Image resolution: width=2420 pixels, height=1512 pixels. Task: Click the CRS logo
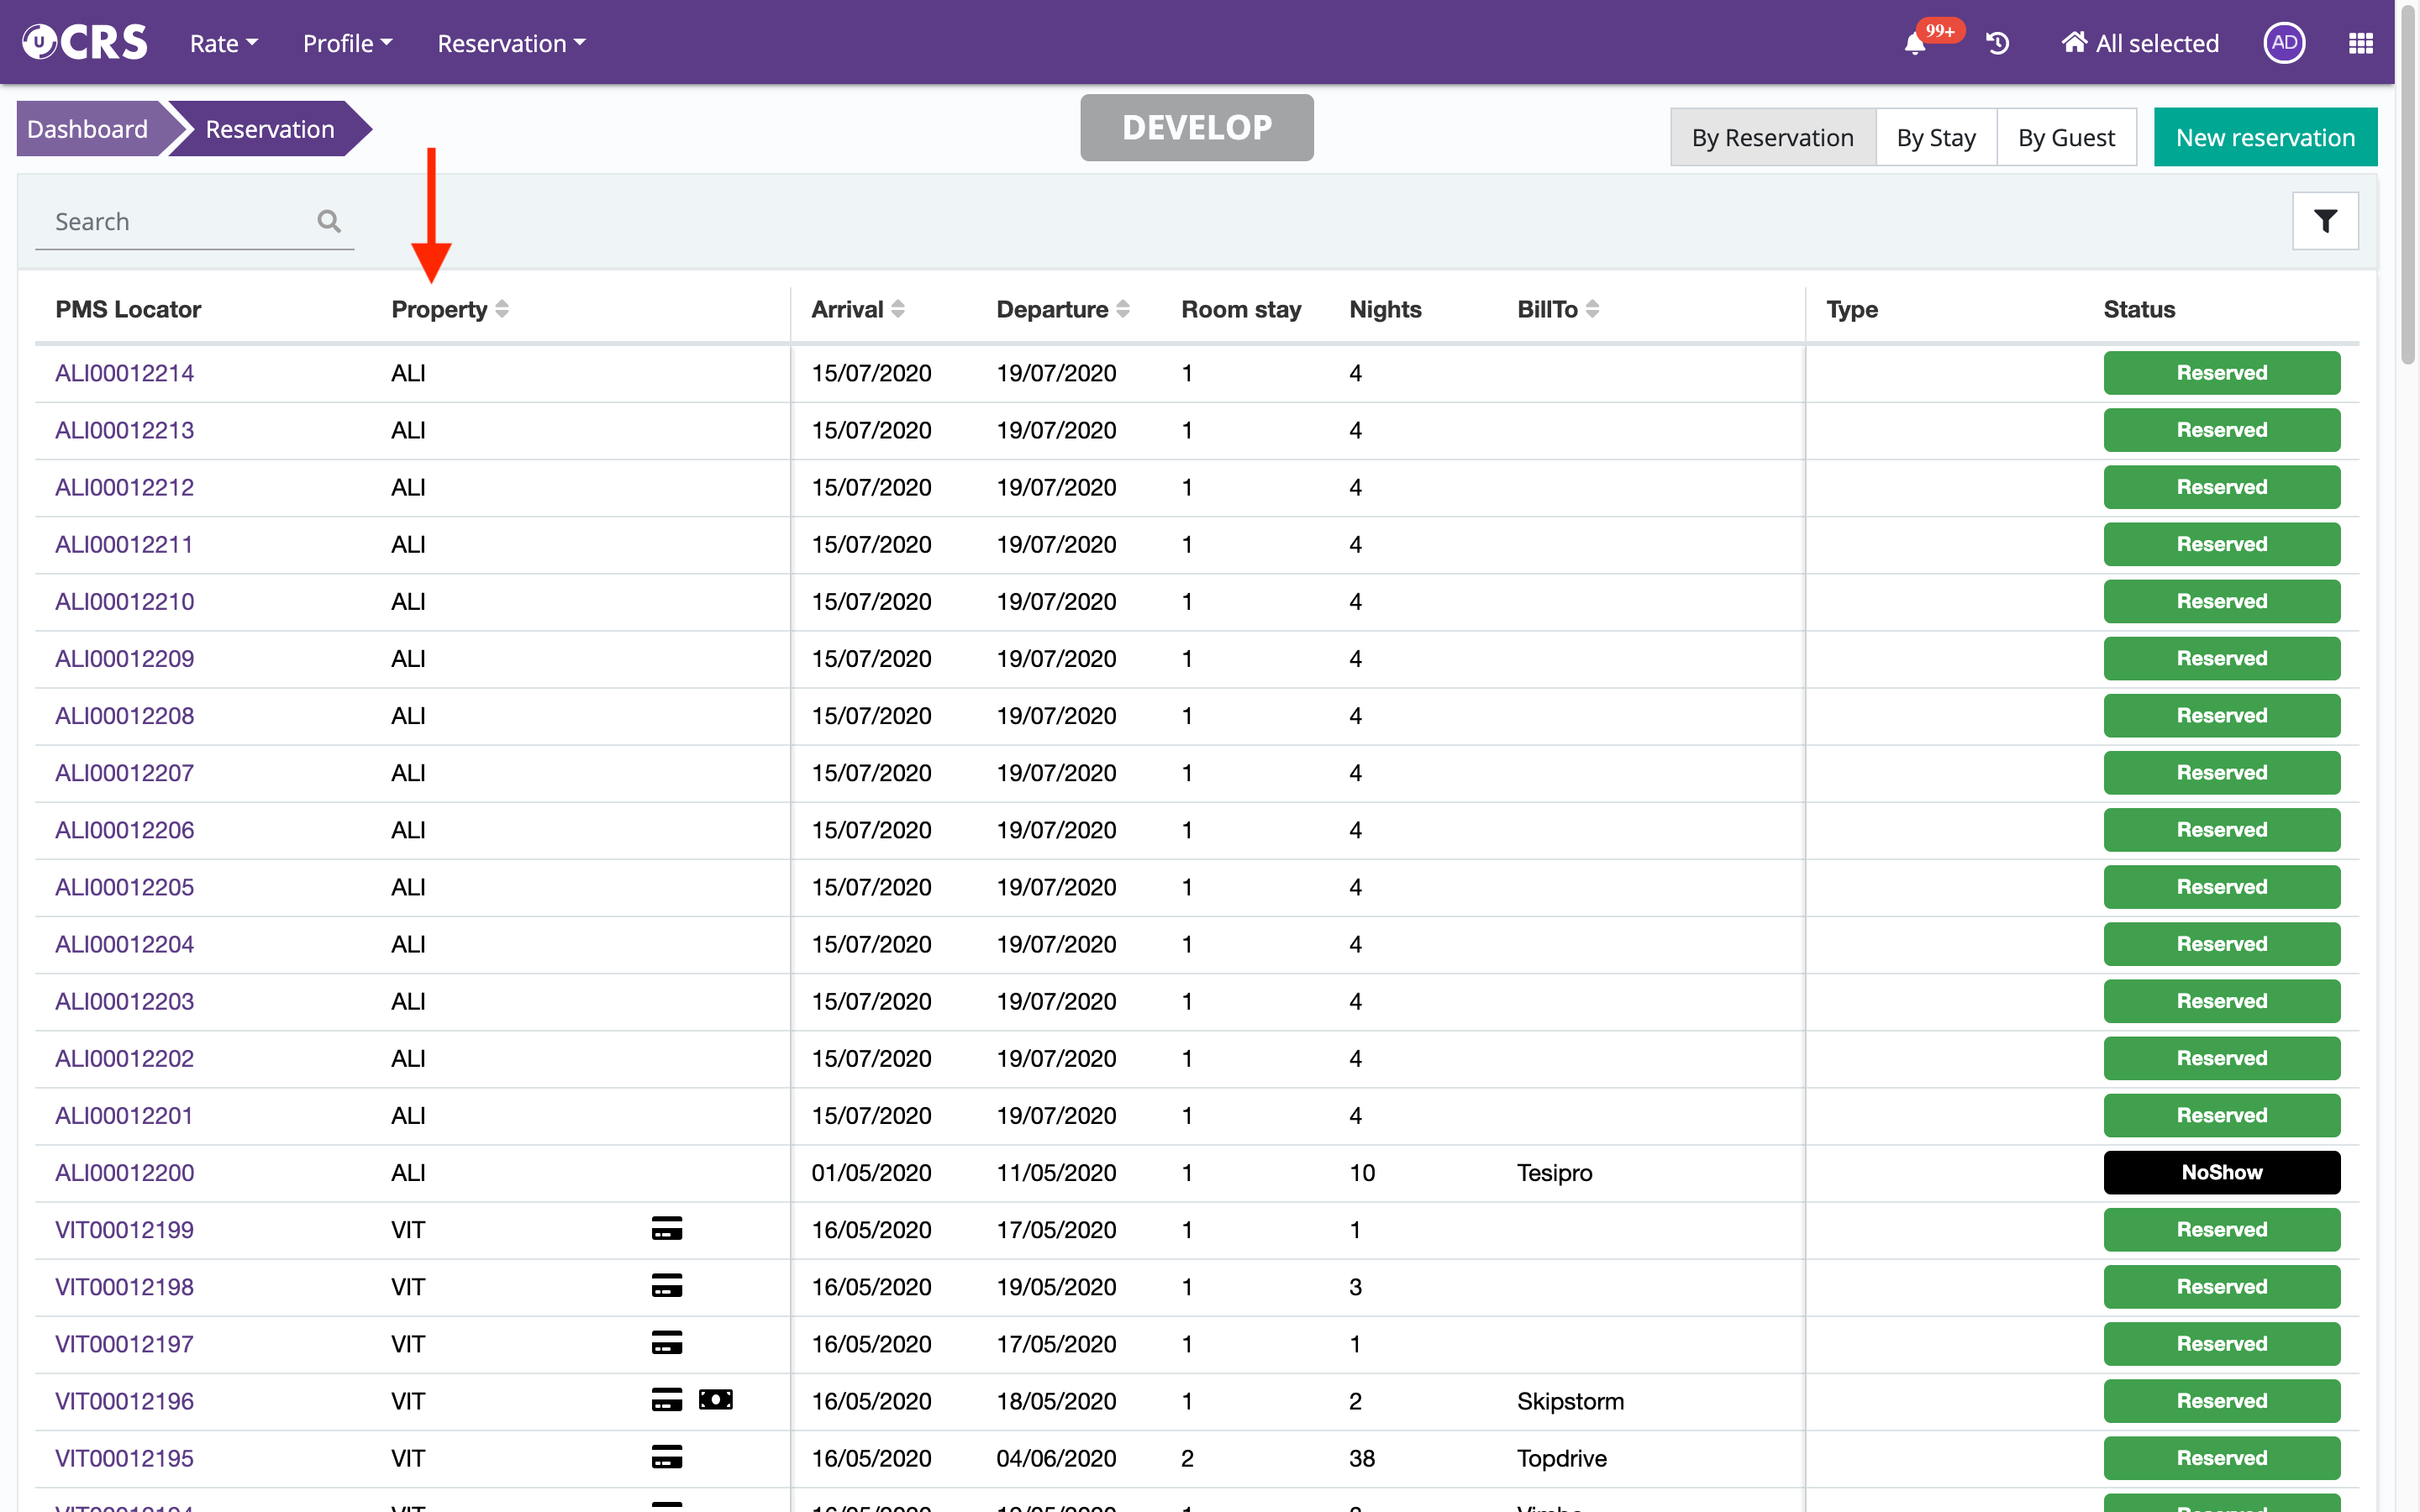pos(85,43)
